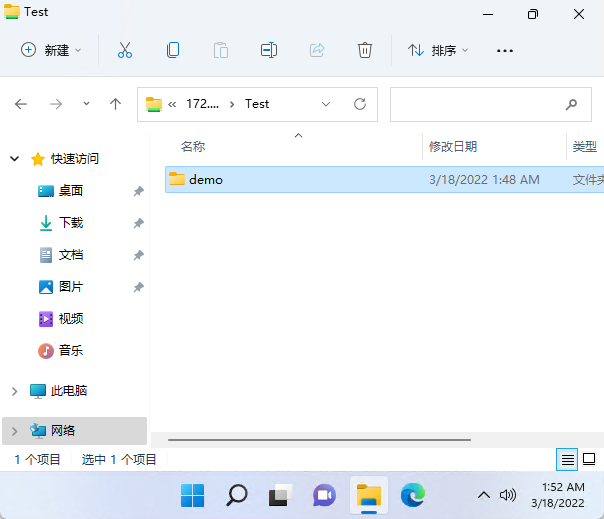Open Teams Chat on the taskbar
The image size is (604, 519).
324,495
